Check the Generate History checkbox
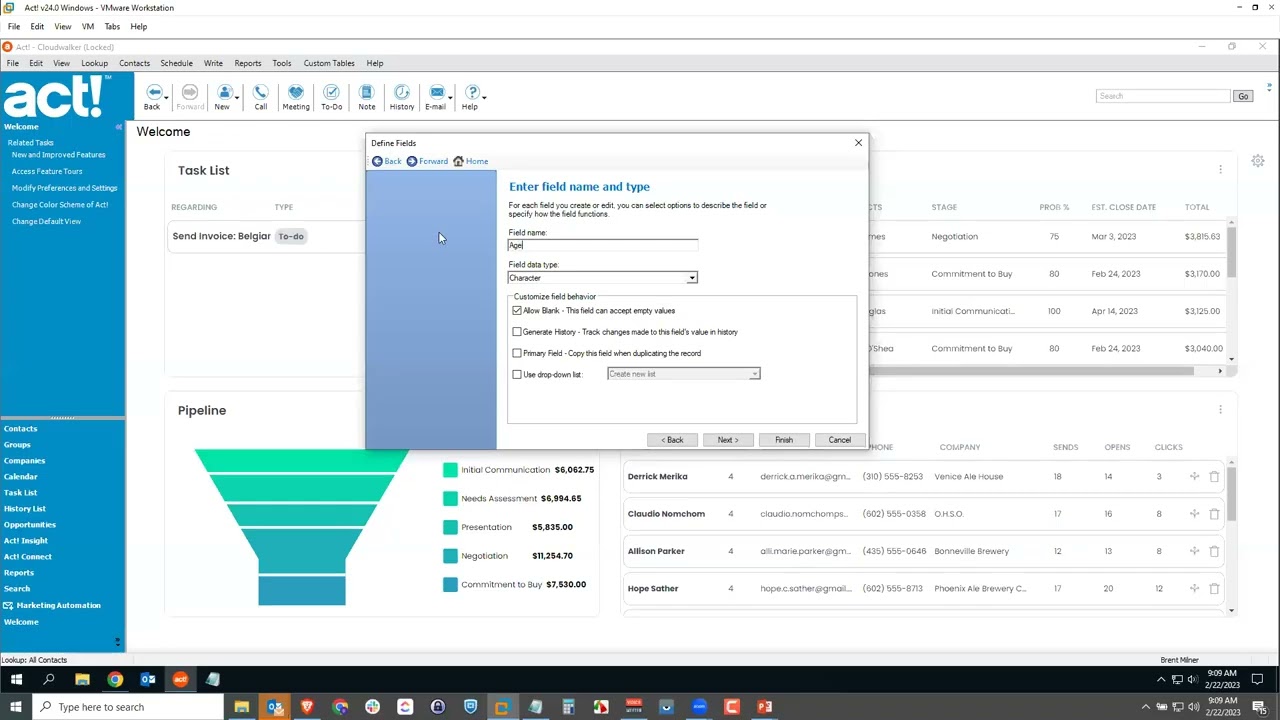Viewport: 1280px width, 720px height. [x=517, y=332]
